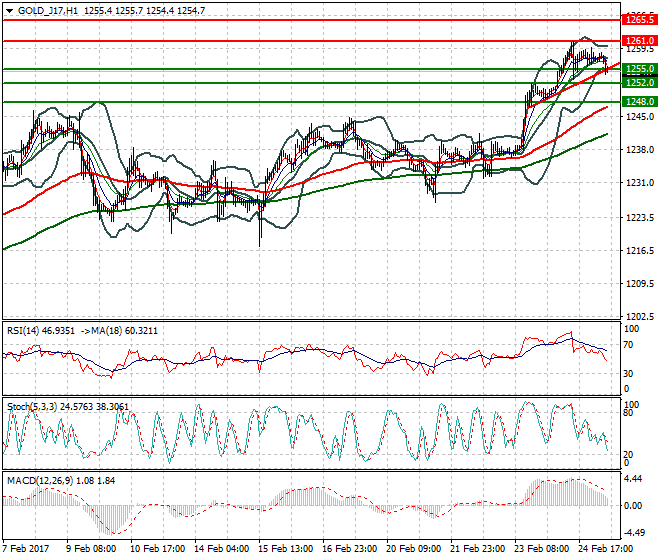660x560 pixels.
Task: Select the 1223.5 price axis value
Action: point(640,218)
